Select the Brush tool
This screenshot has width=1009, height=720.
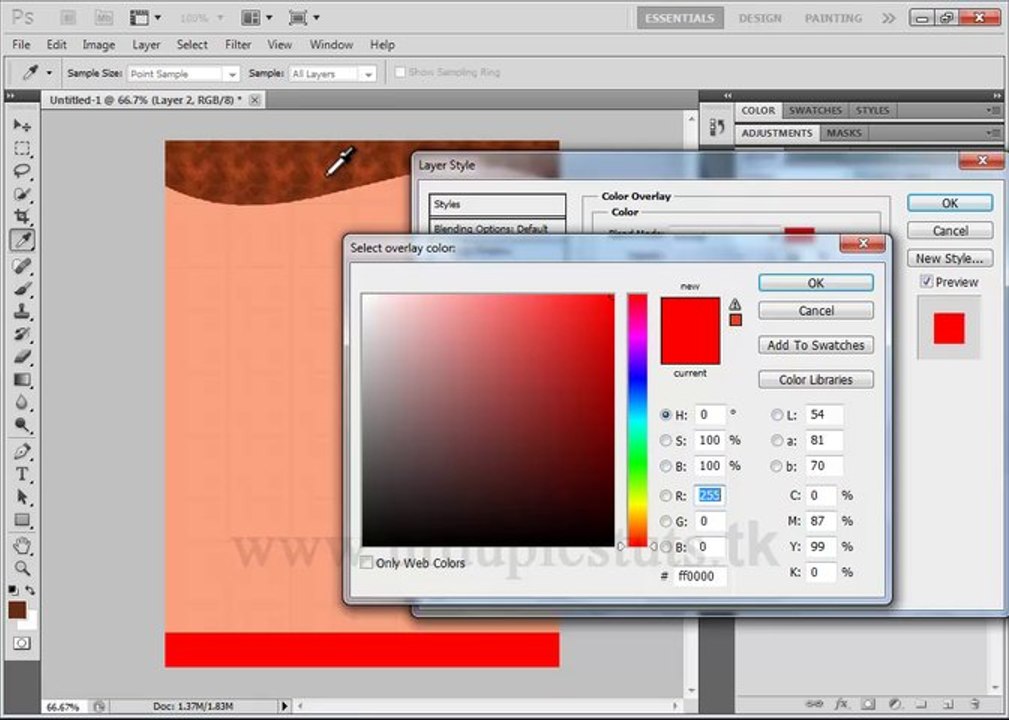pos(22,288)
